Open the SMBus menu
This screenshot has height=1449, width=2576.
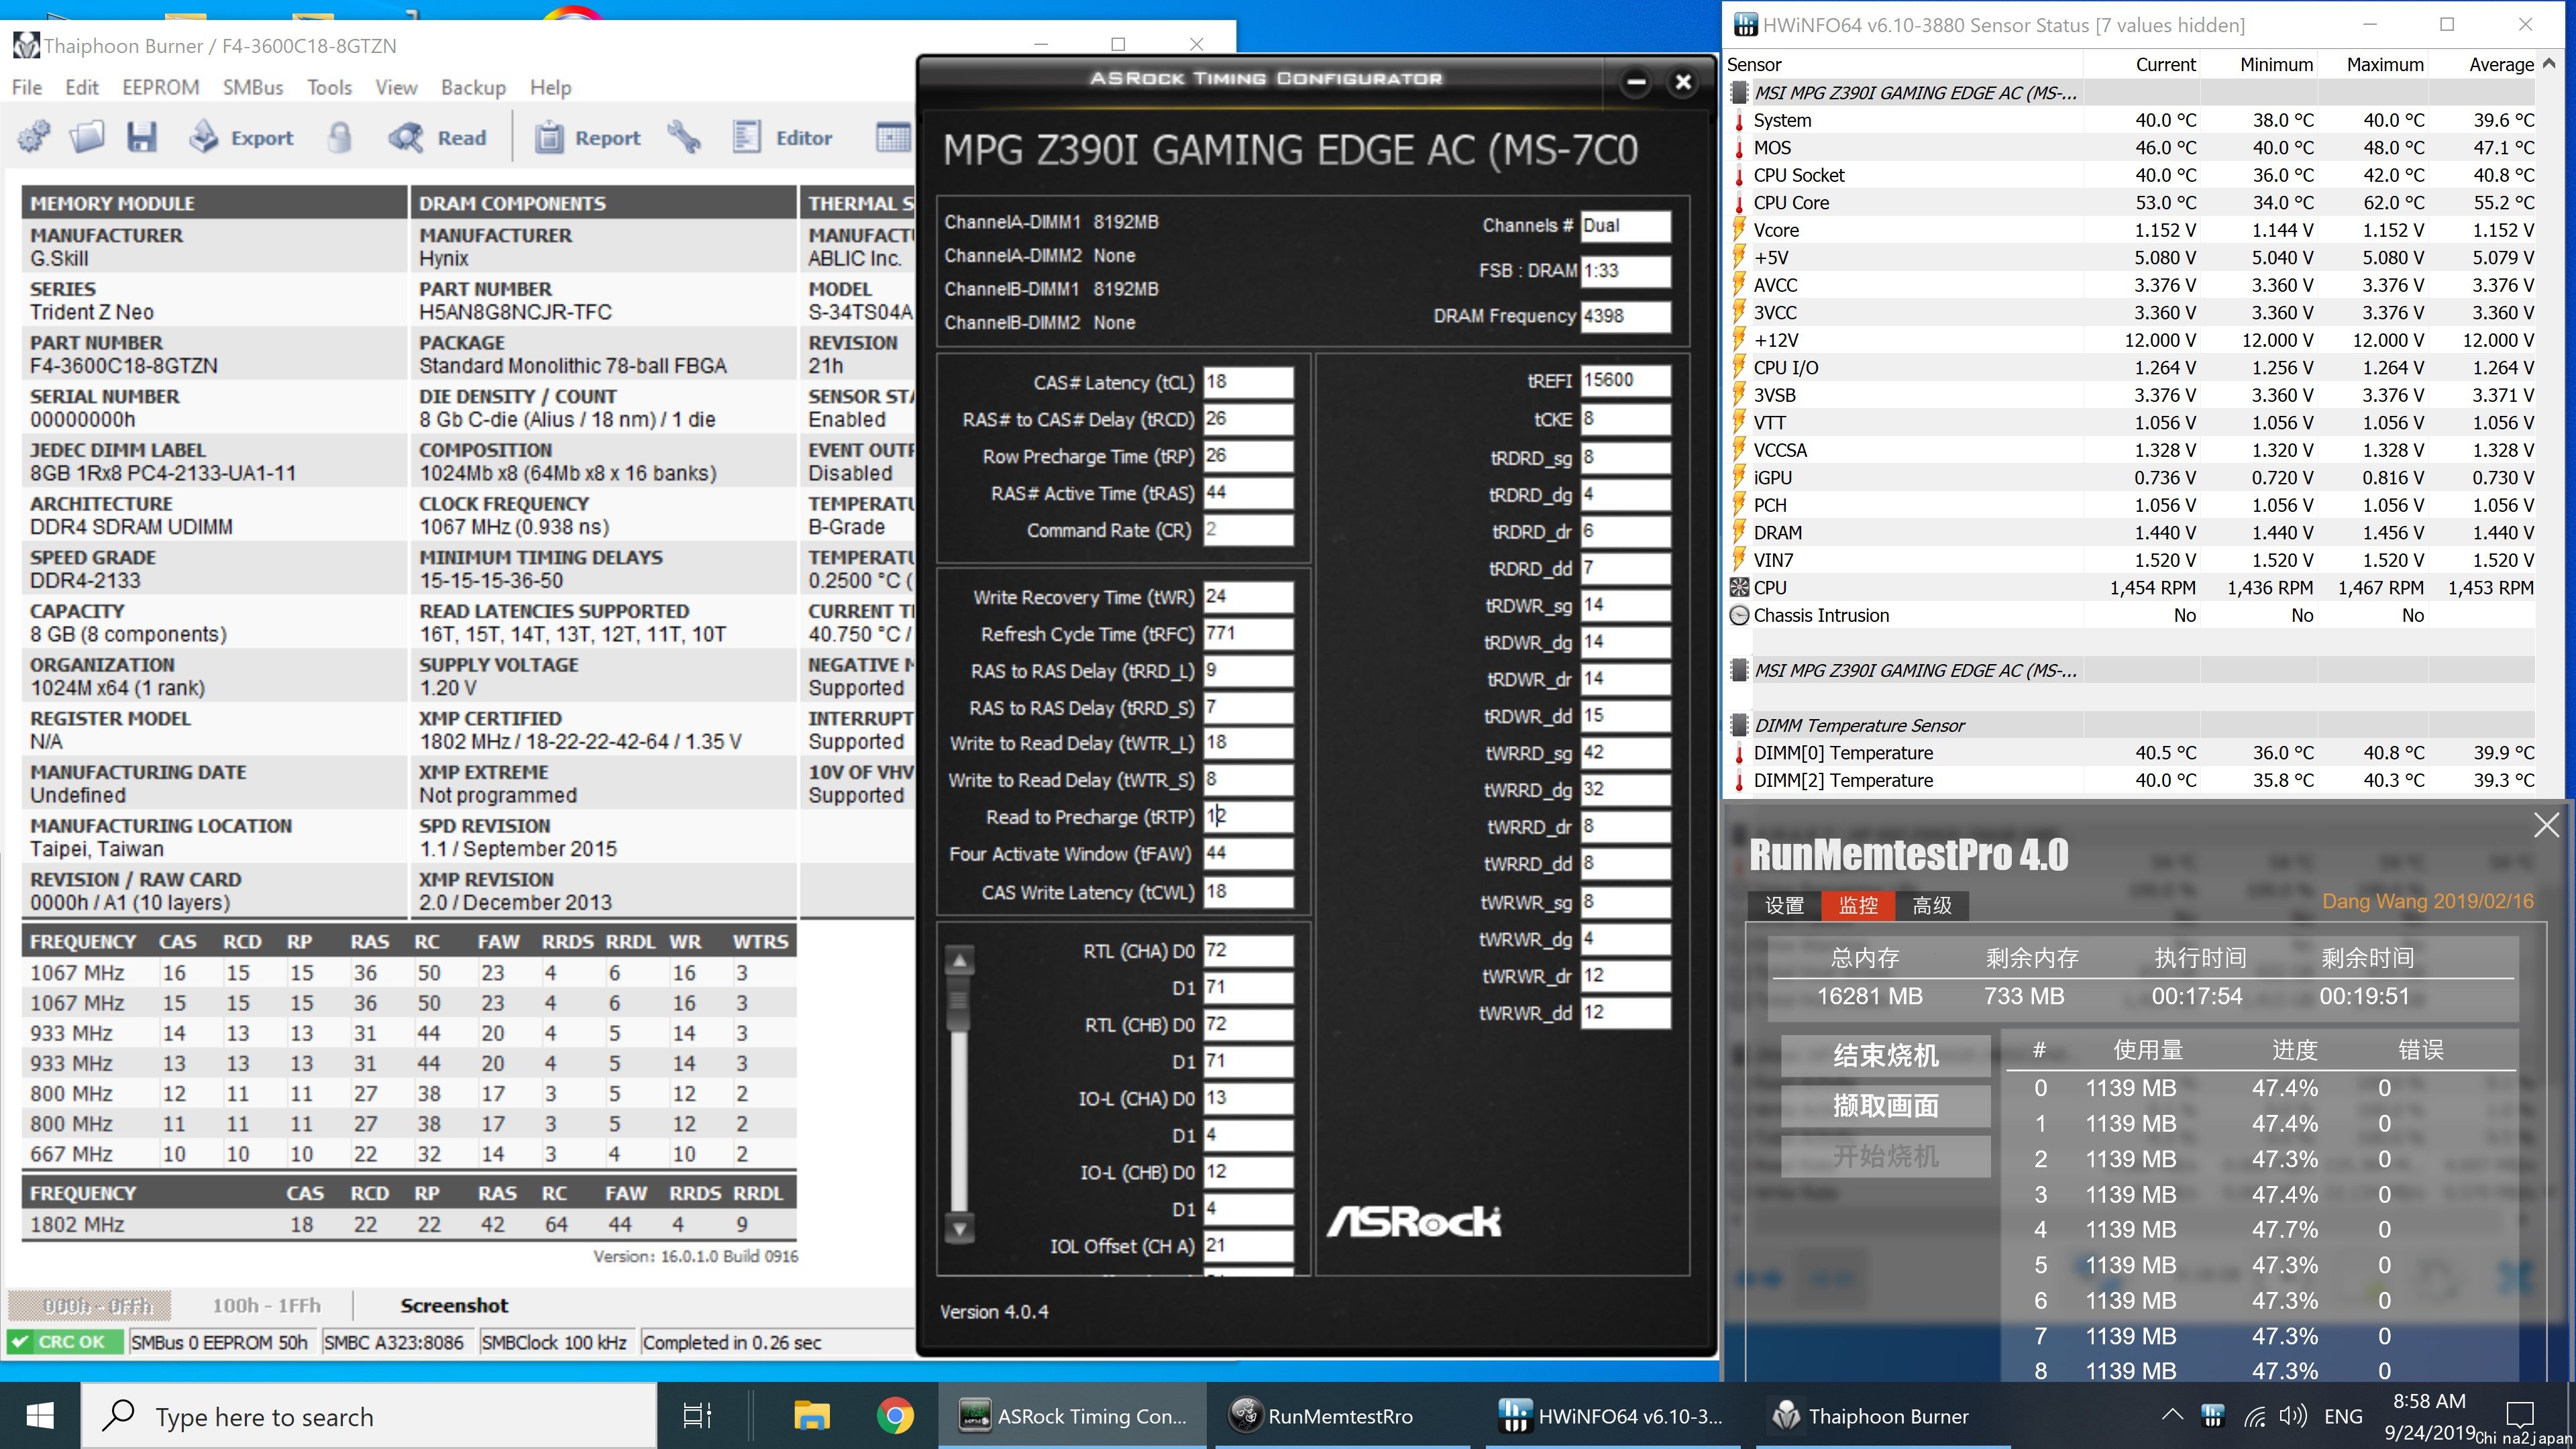[253, 87]
